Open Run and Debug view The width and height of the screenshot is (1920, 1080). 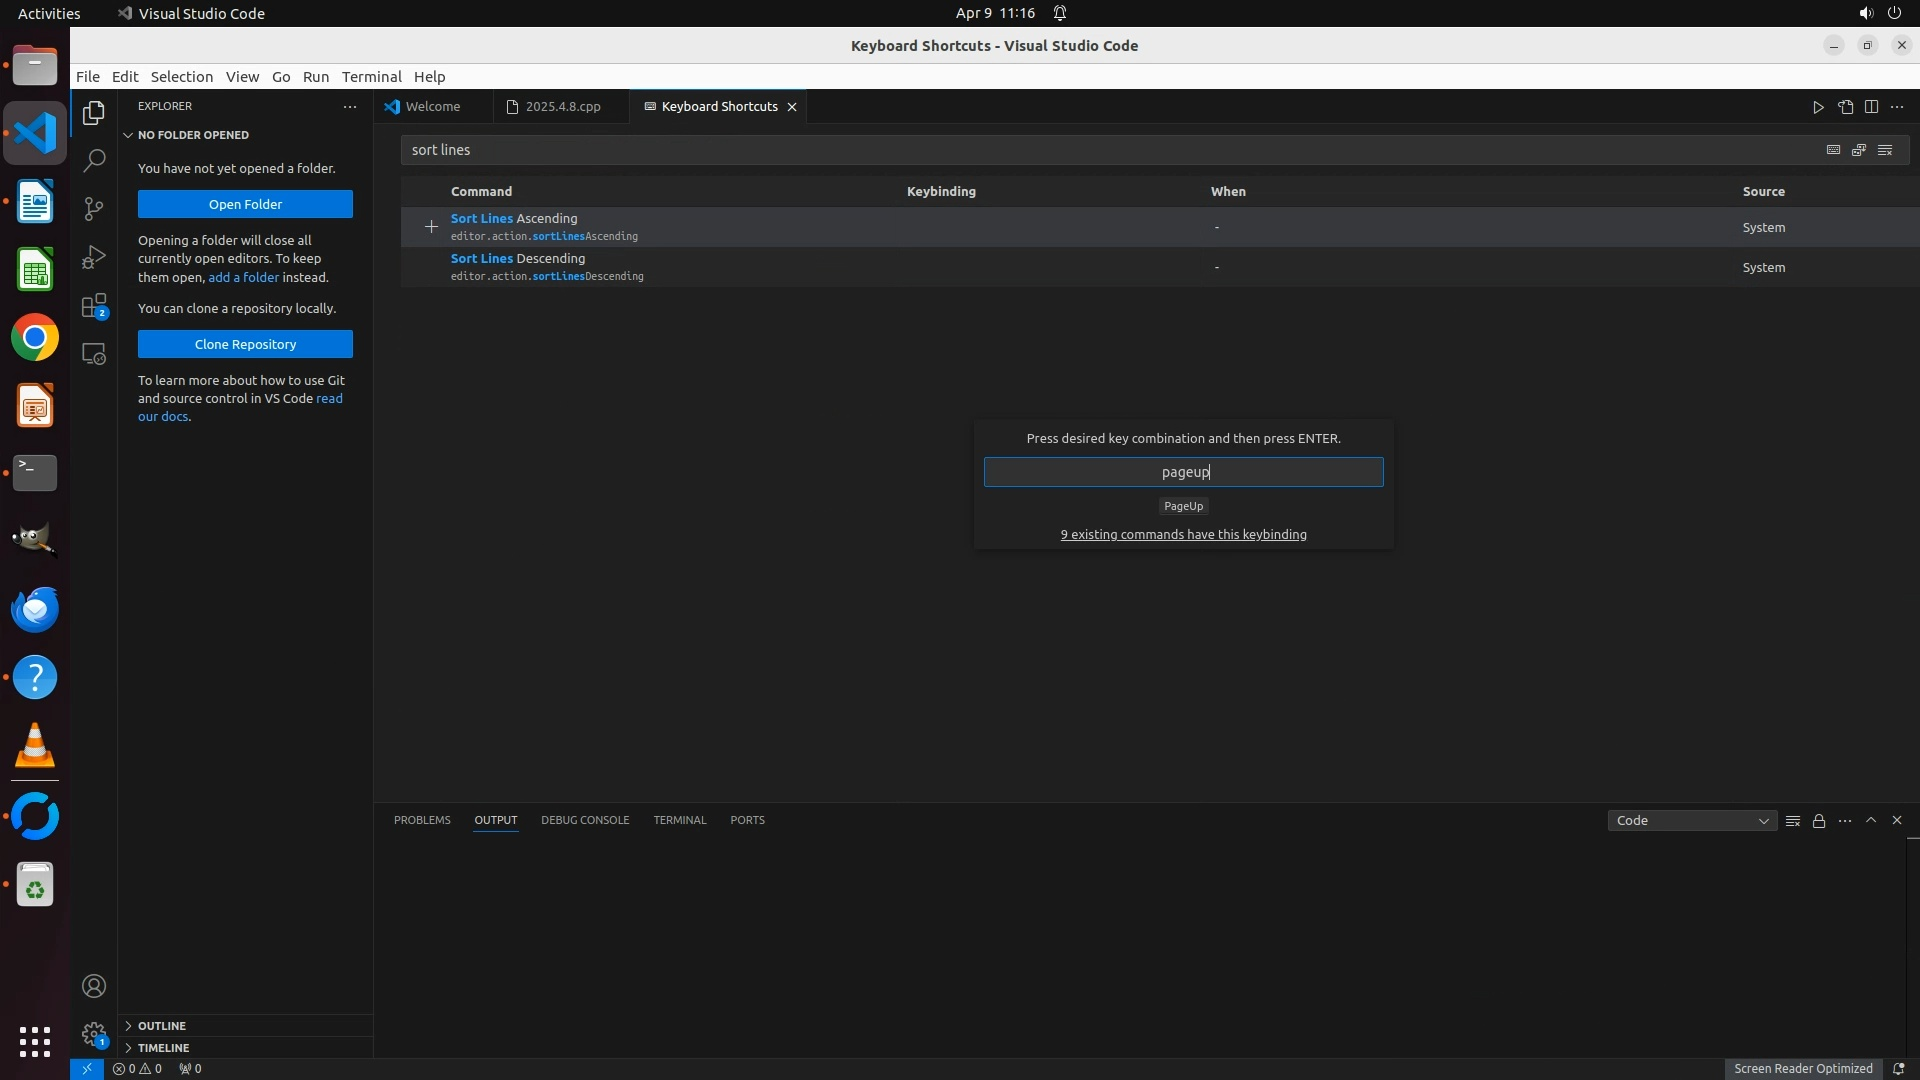pyautogui.click(x=94, y=257)
